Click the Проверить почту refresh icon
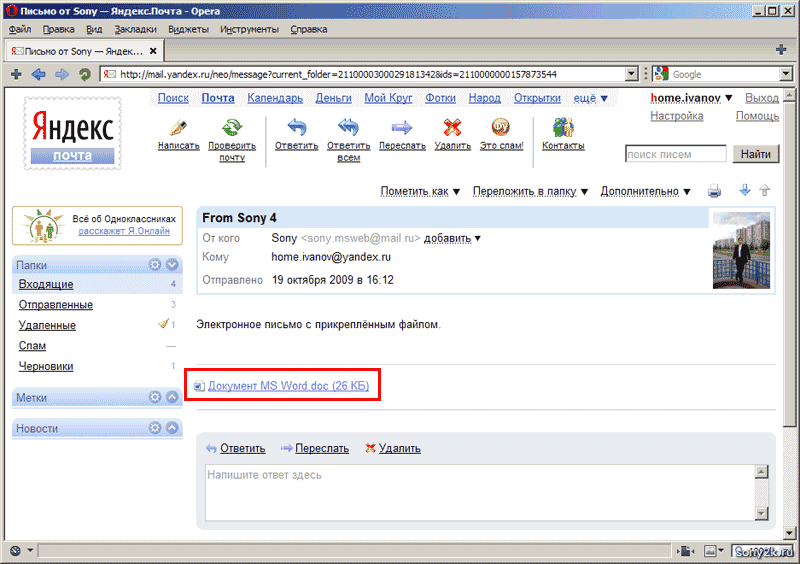The image size is (800, 564). tap(232, 127)
